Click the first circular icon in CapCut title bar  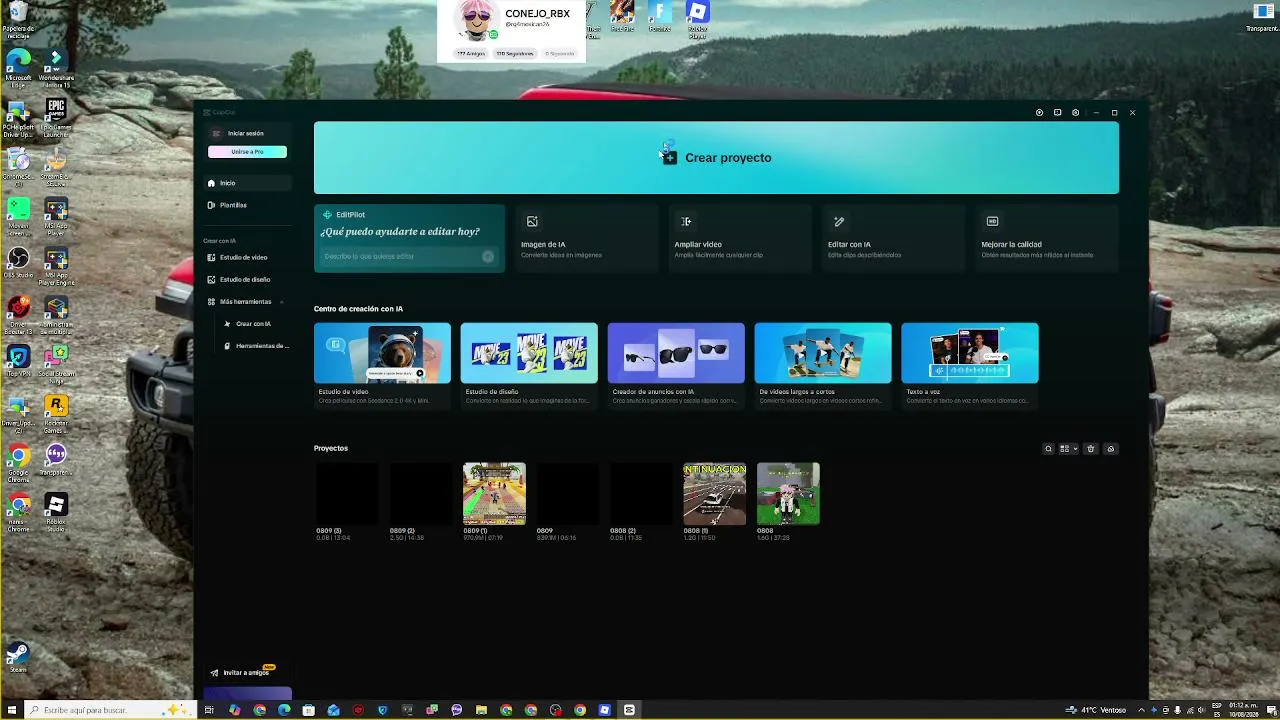pos(1039,113)
